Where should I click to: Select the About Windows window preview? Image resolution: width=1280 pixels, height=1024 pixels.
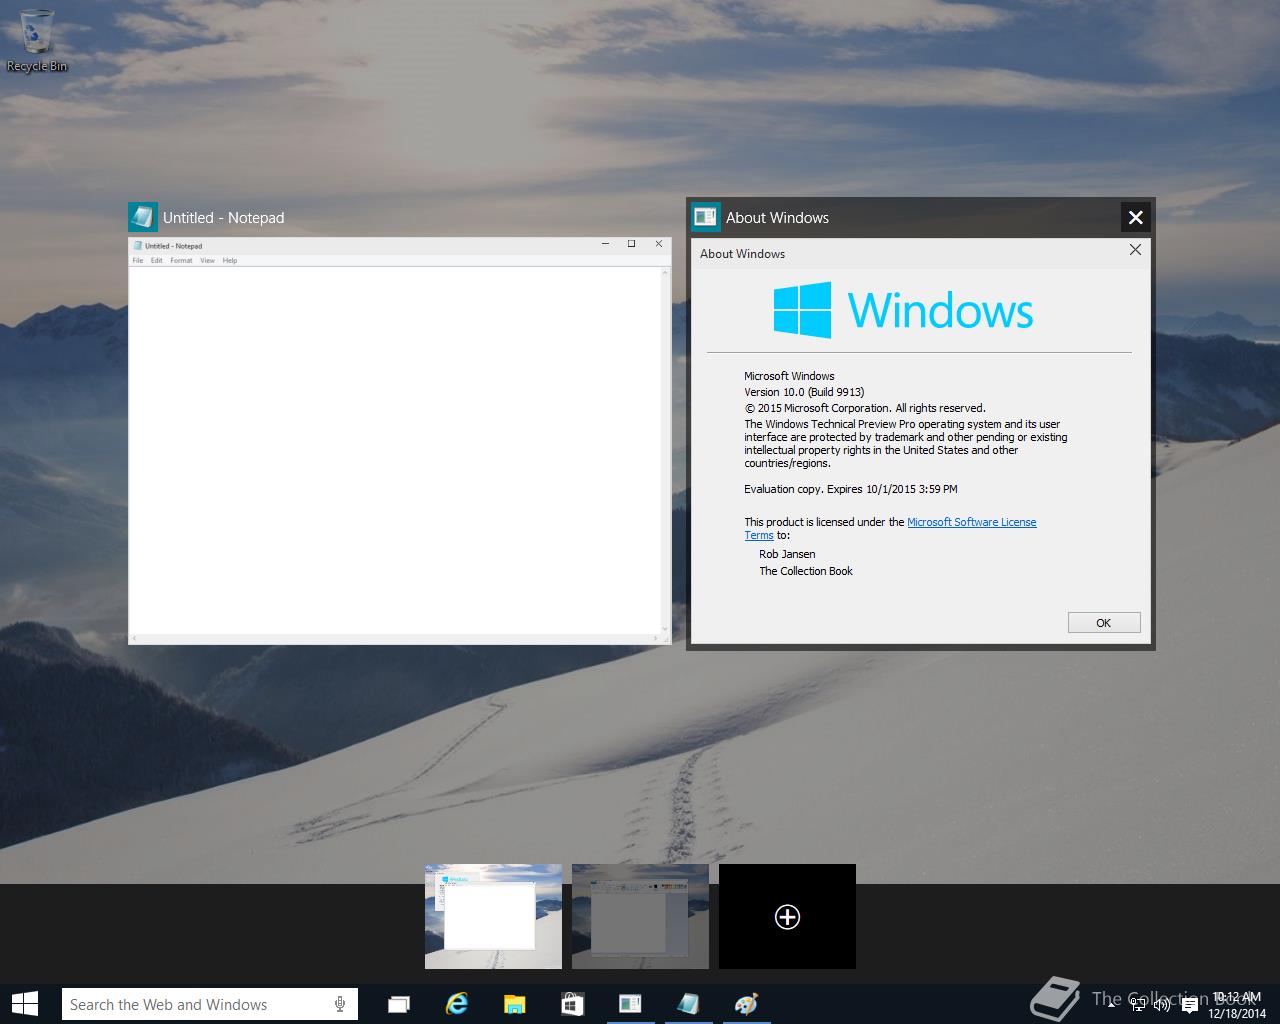pyautogui.click(x=920, y=441)
